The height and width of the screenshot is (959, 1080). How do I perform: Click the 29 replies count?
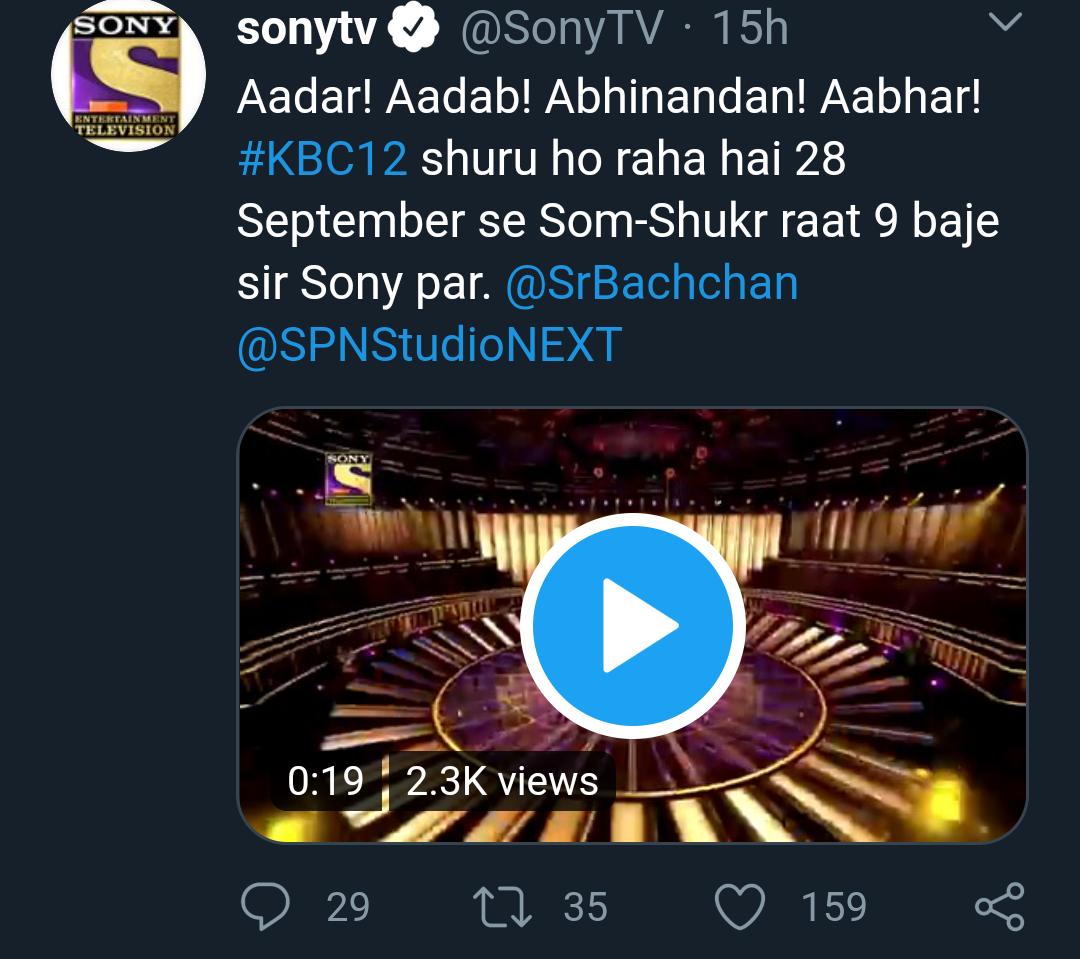pyautogui.click(x=348, y=907)
